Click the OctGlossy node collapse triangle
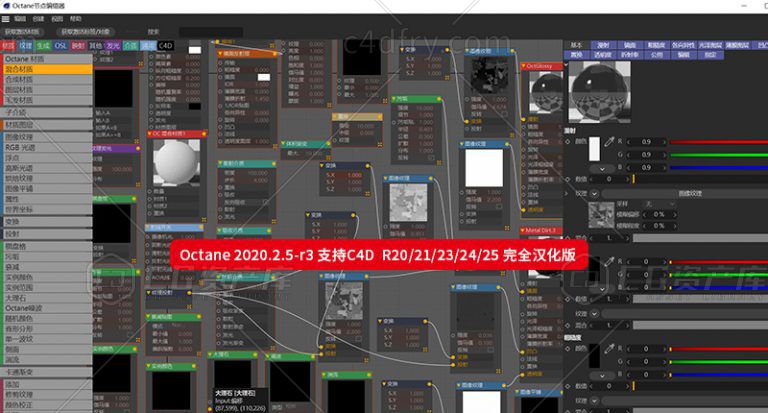768x413 pixels. coord(524,66)
